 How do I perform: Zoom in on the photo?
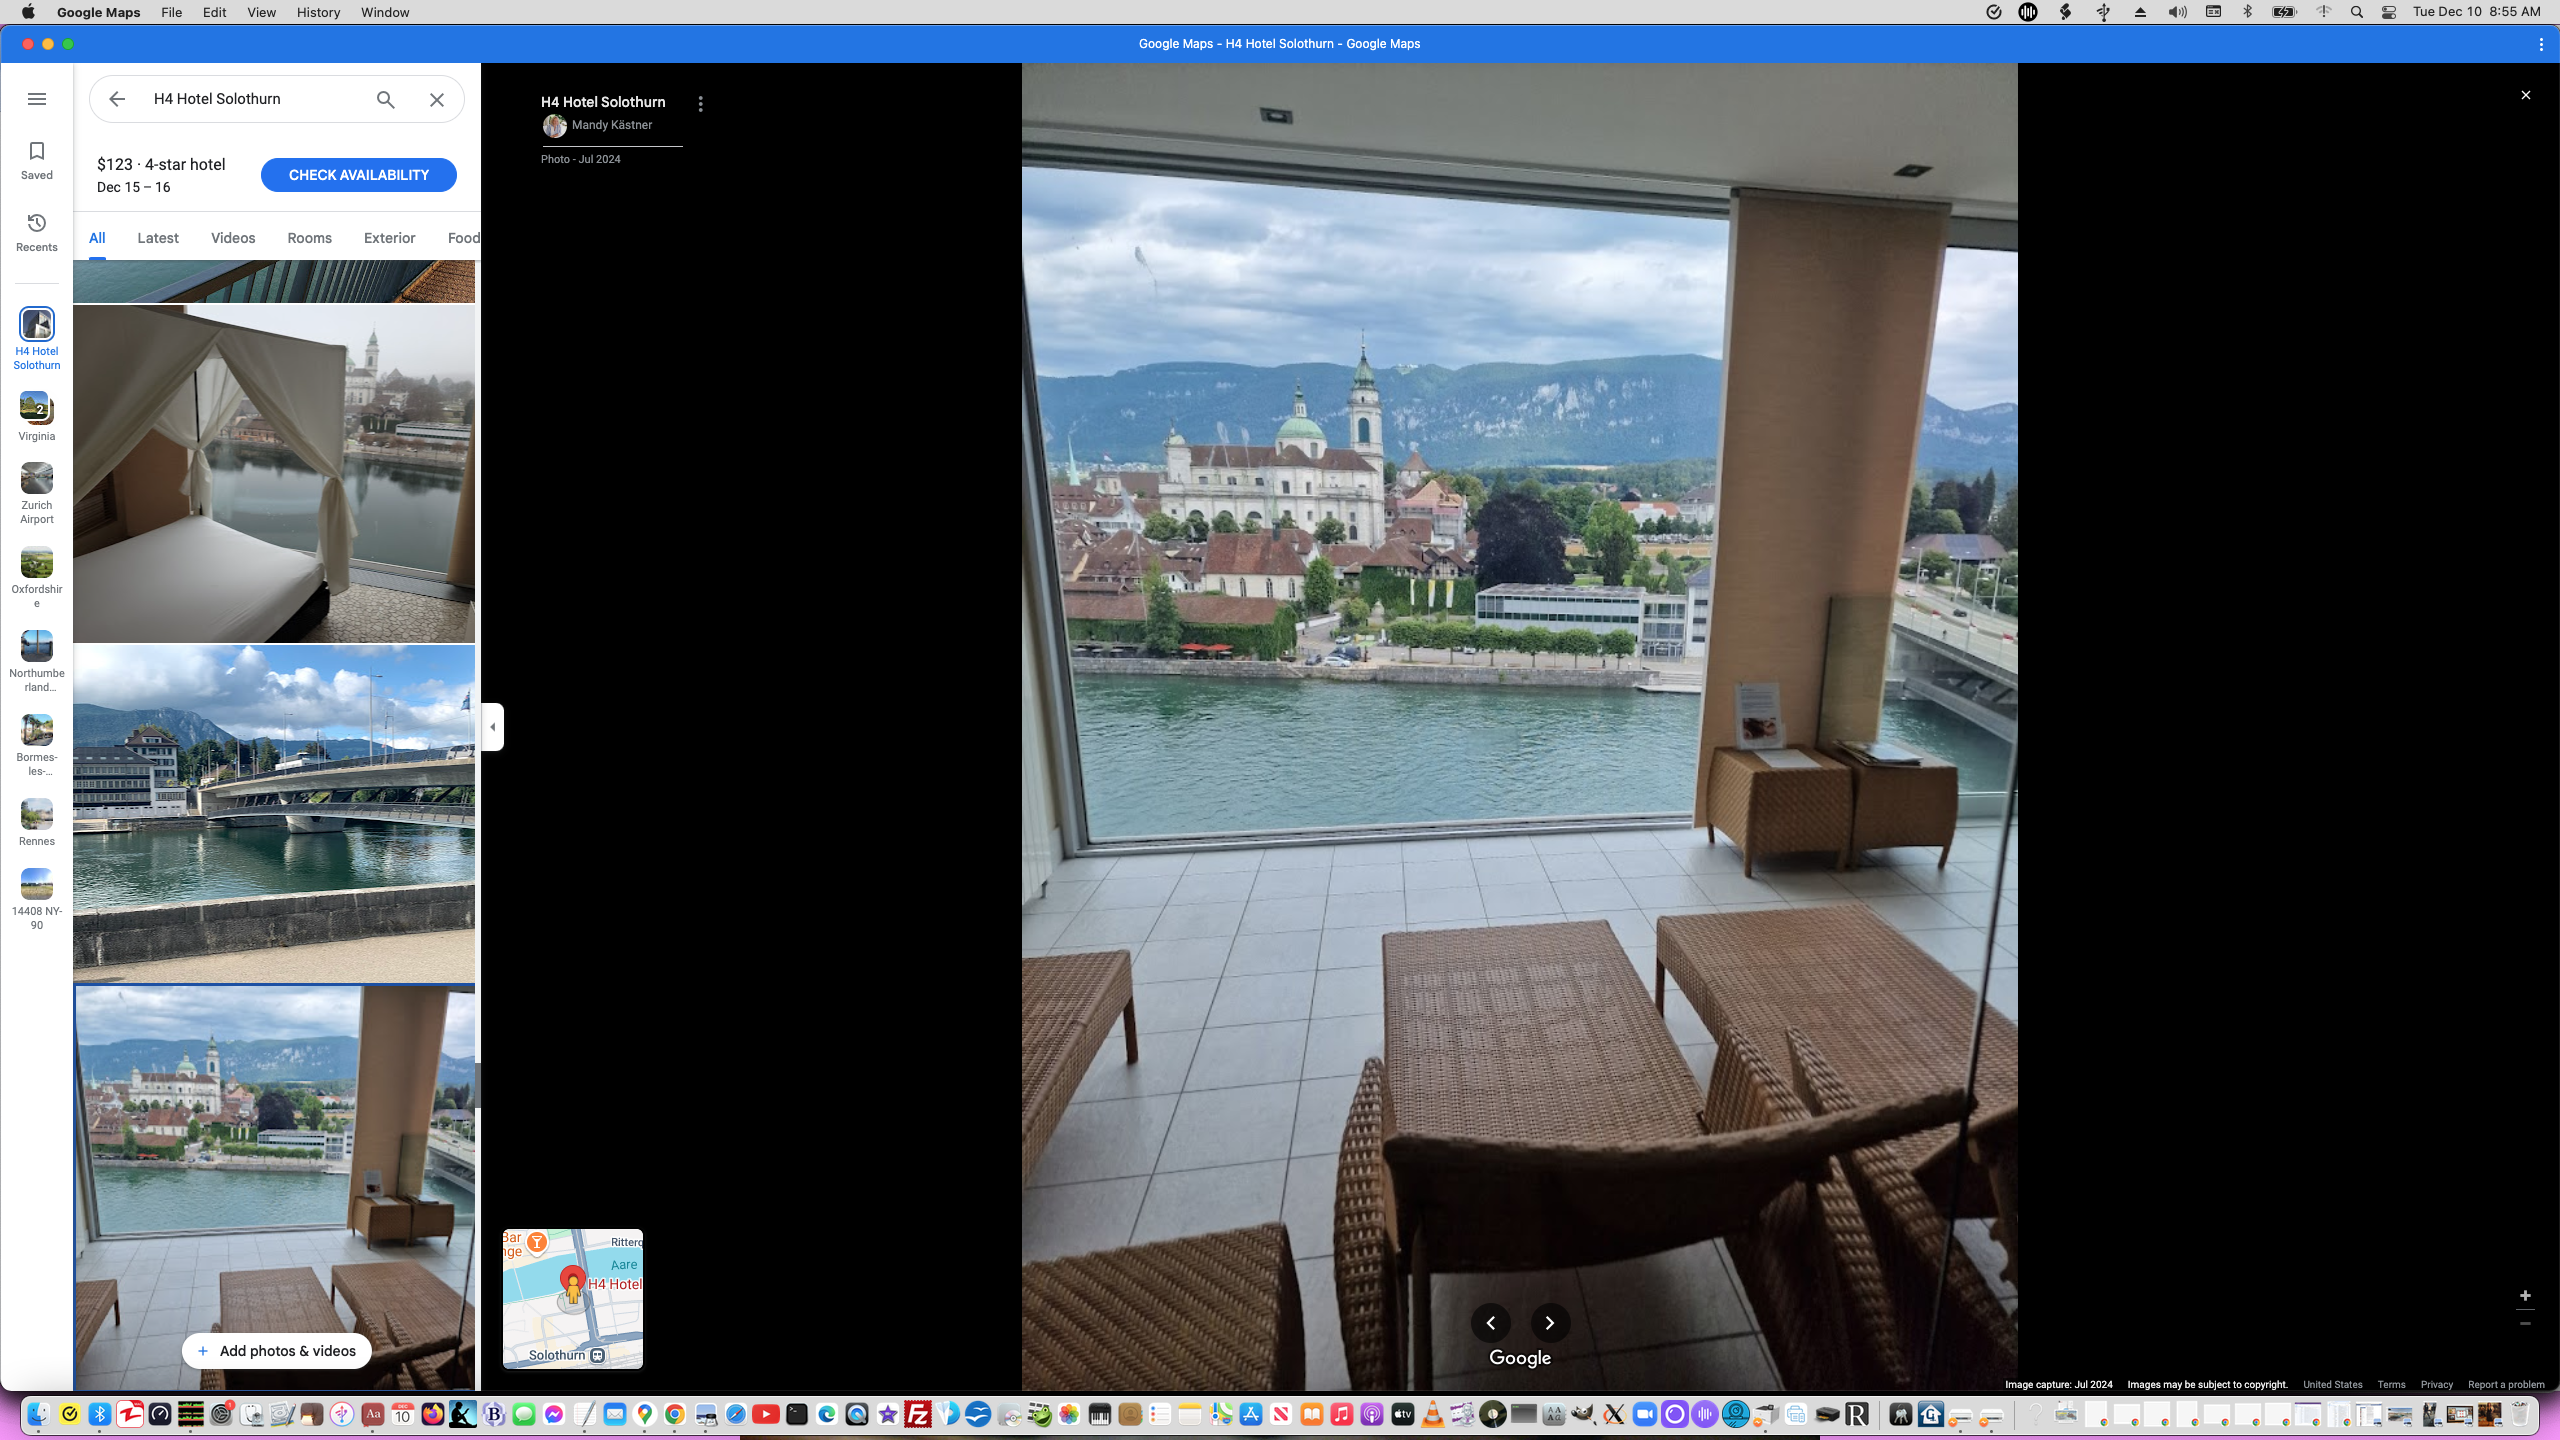click(x=2525, y=1296)
